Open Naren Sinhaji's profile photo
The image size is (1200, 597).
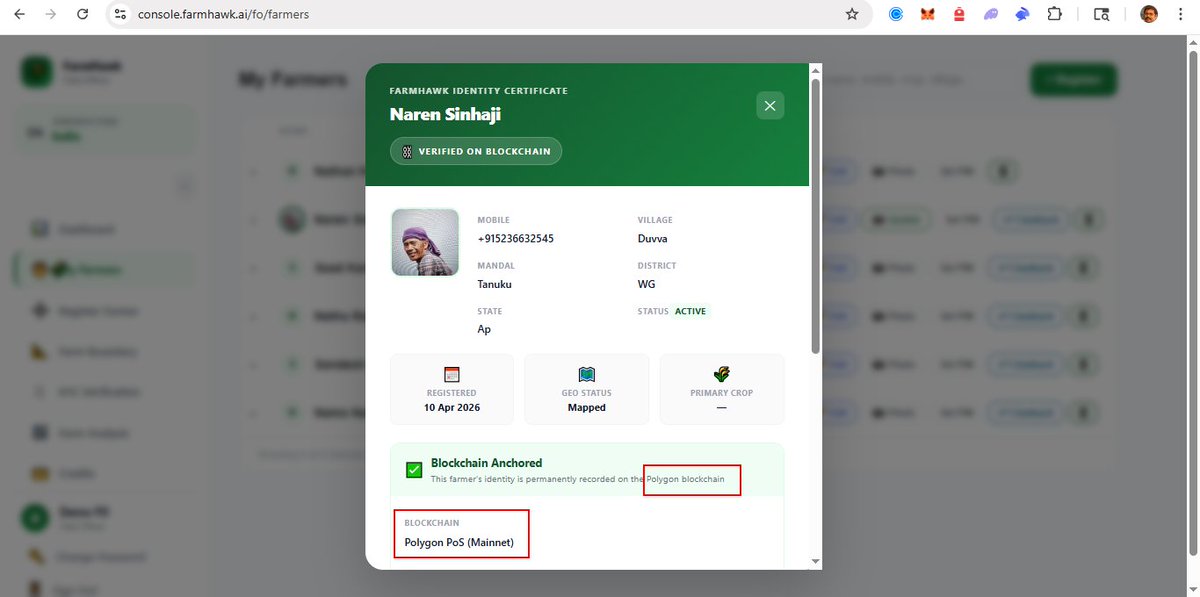[x=425, y=242]
